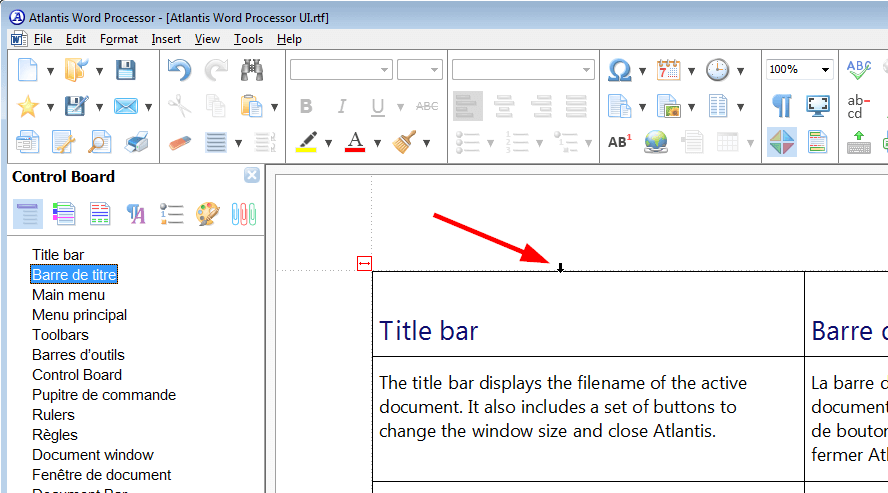The image size is (888, 493).
Task: Click the Open folder icon
Action: pos(76,70)
